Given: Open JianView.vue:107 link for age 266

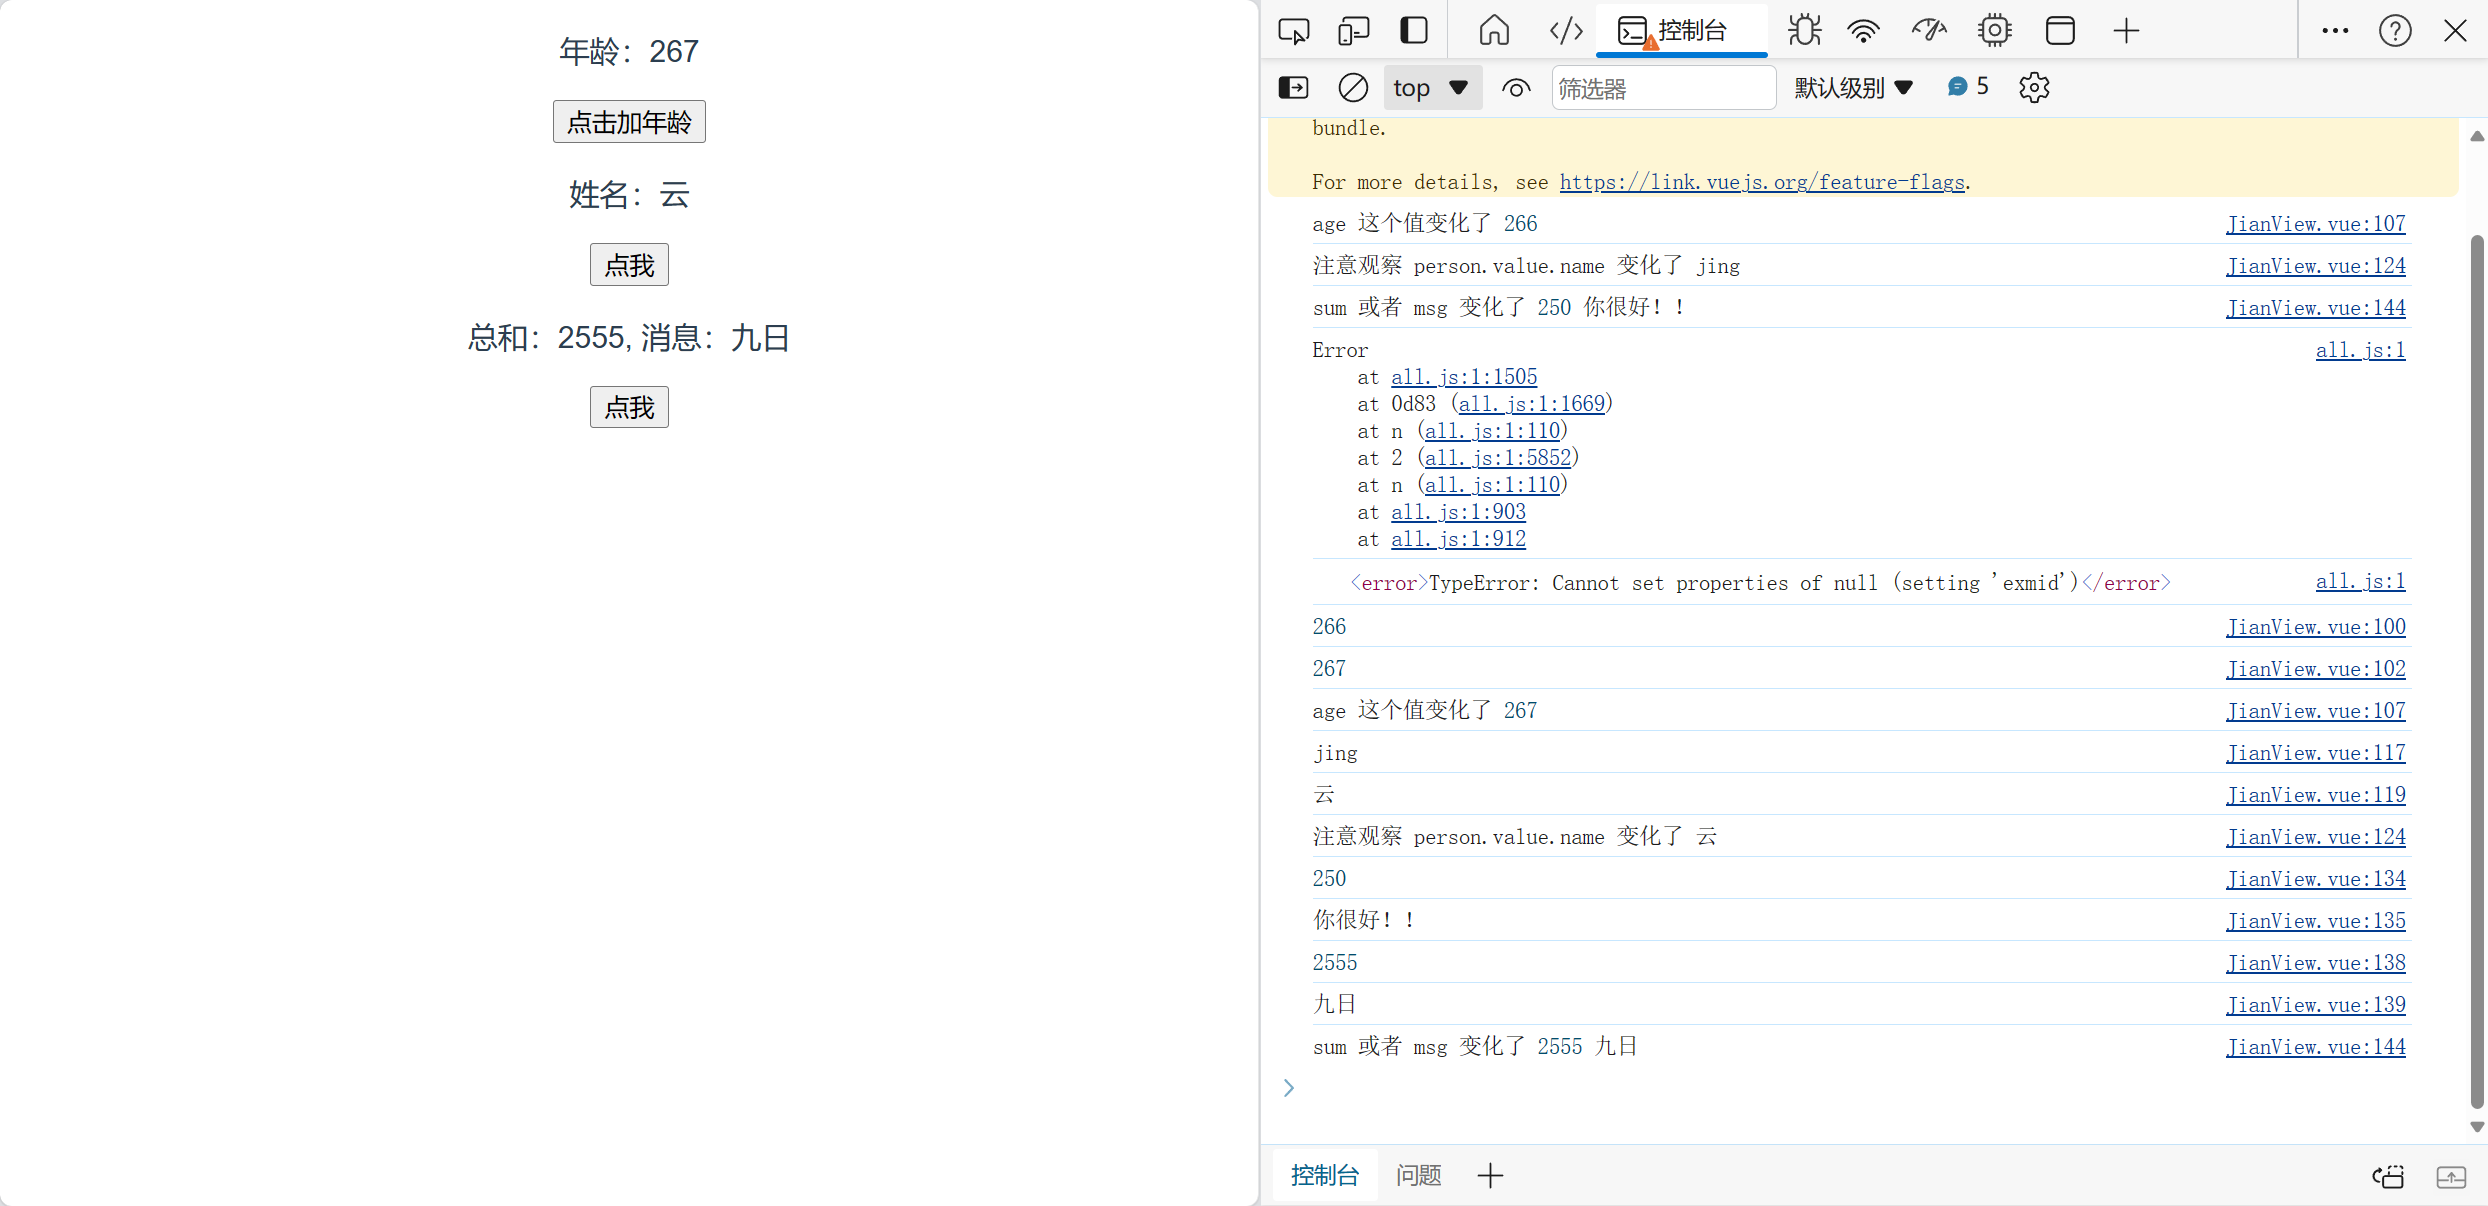Looking at the screenshot, I should click(x=2315, y=224).
